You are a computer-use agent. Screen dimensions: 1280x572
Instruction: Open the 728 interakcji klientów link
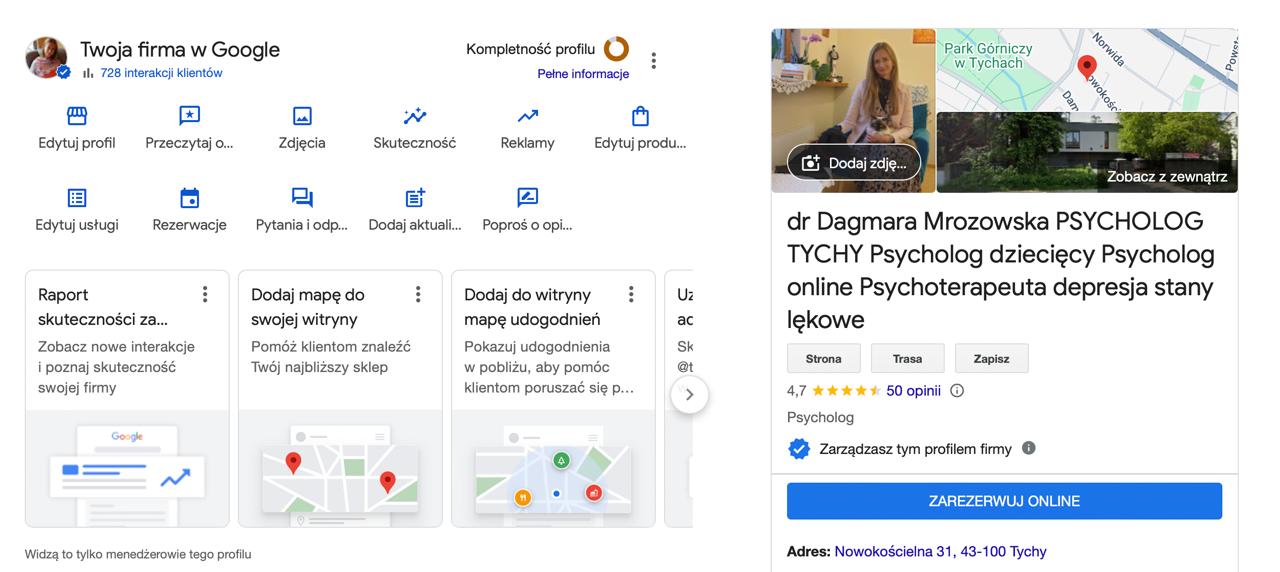(x=161, y=73)
